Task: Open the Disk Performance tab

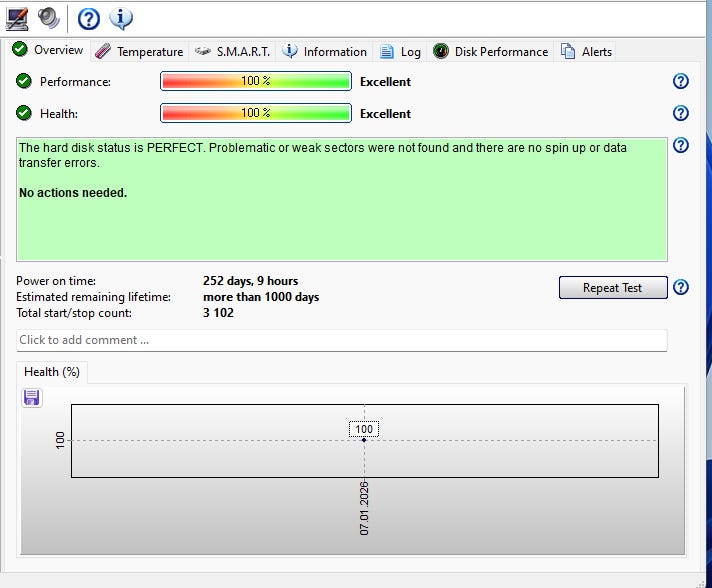Action: click(490, 51)
